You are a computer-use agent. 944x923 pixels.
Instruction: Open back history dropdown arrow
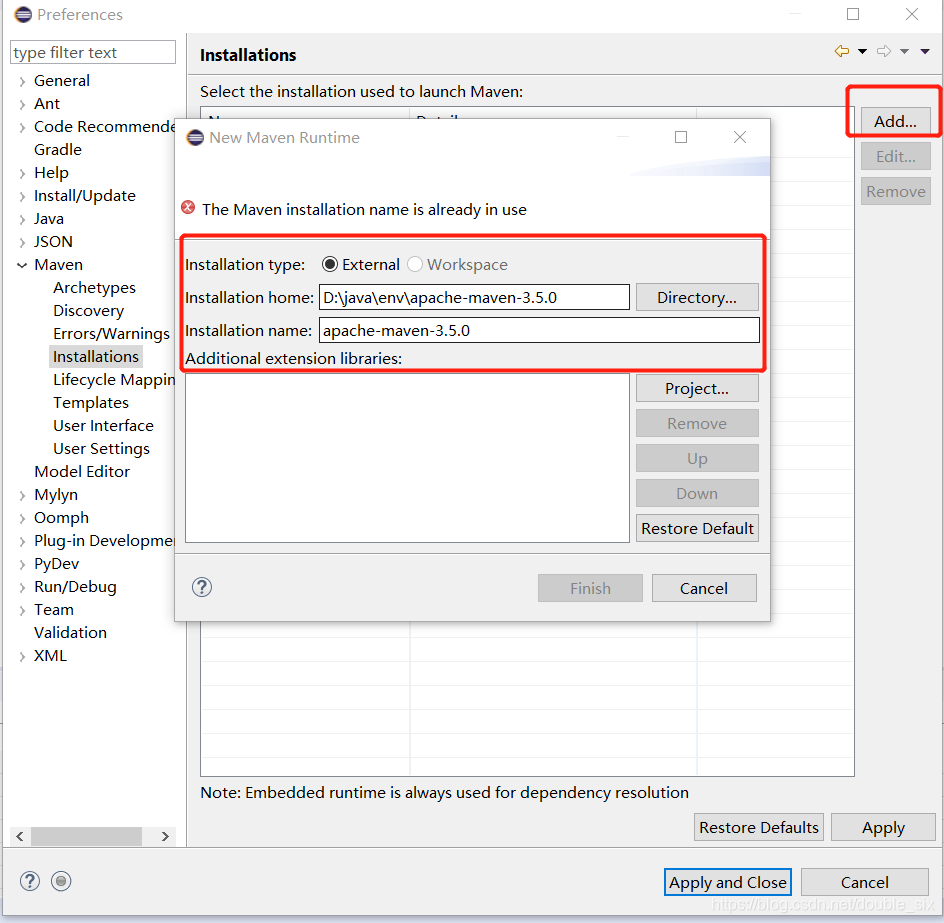pos(862,52)
